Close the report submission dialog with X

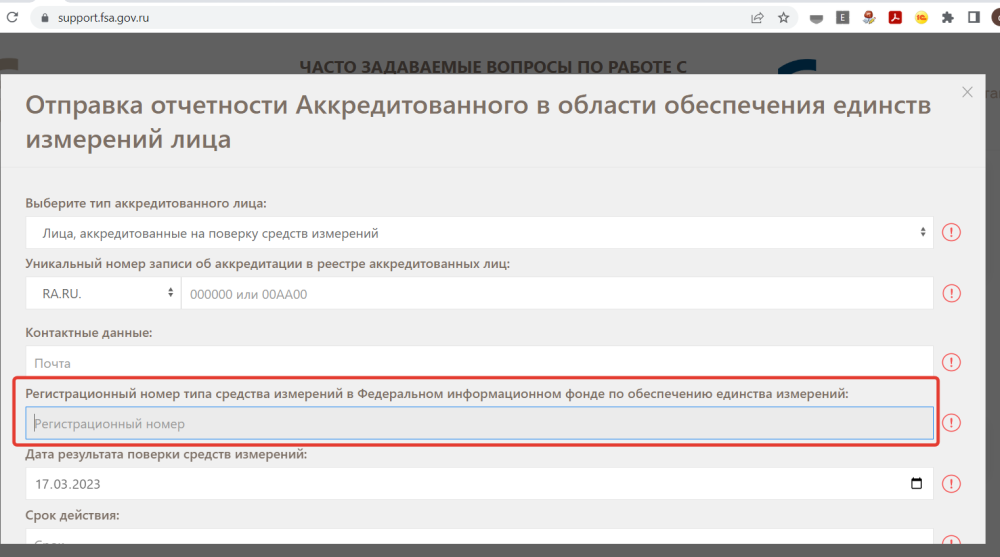[967, 92]
